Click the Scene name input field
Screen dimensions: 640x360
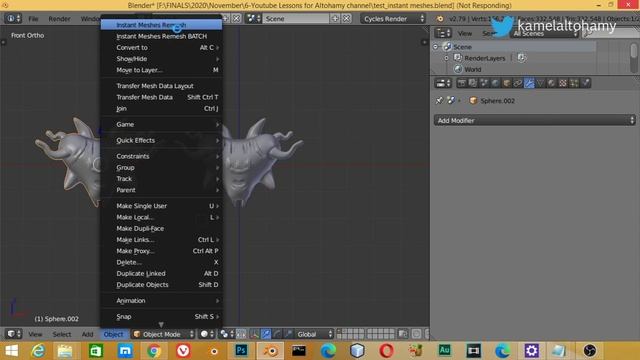click(x=296, y=19)
